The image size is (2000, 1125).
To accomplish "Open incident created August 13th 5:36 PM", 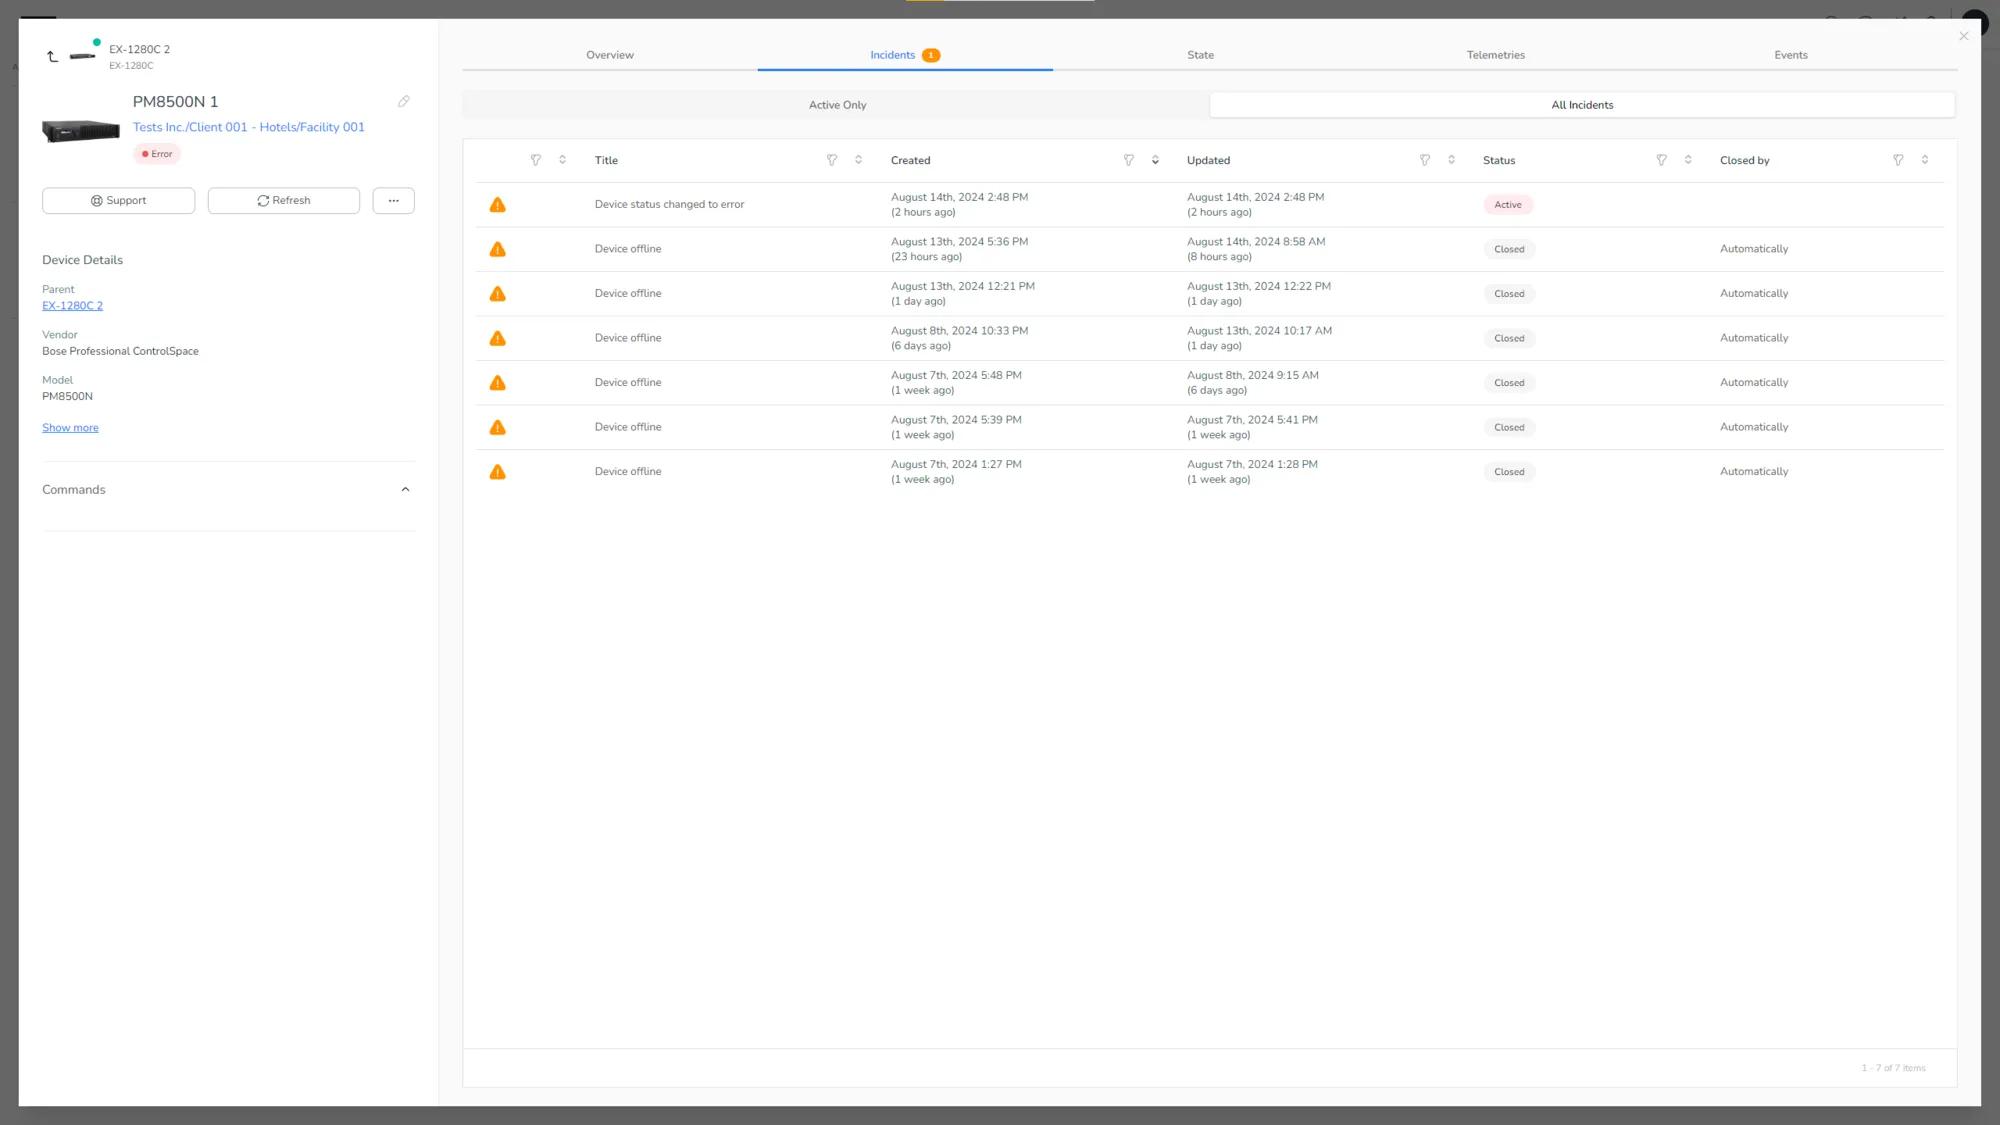I will 1209,249.
